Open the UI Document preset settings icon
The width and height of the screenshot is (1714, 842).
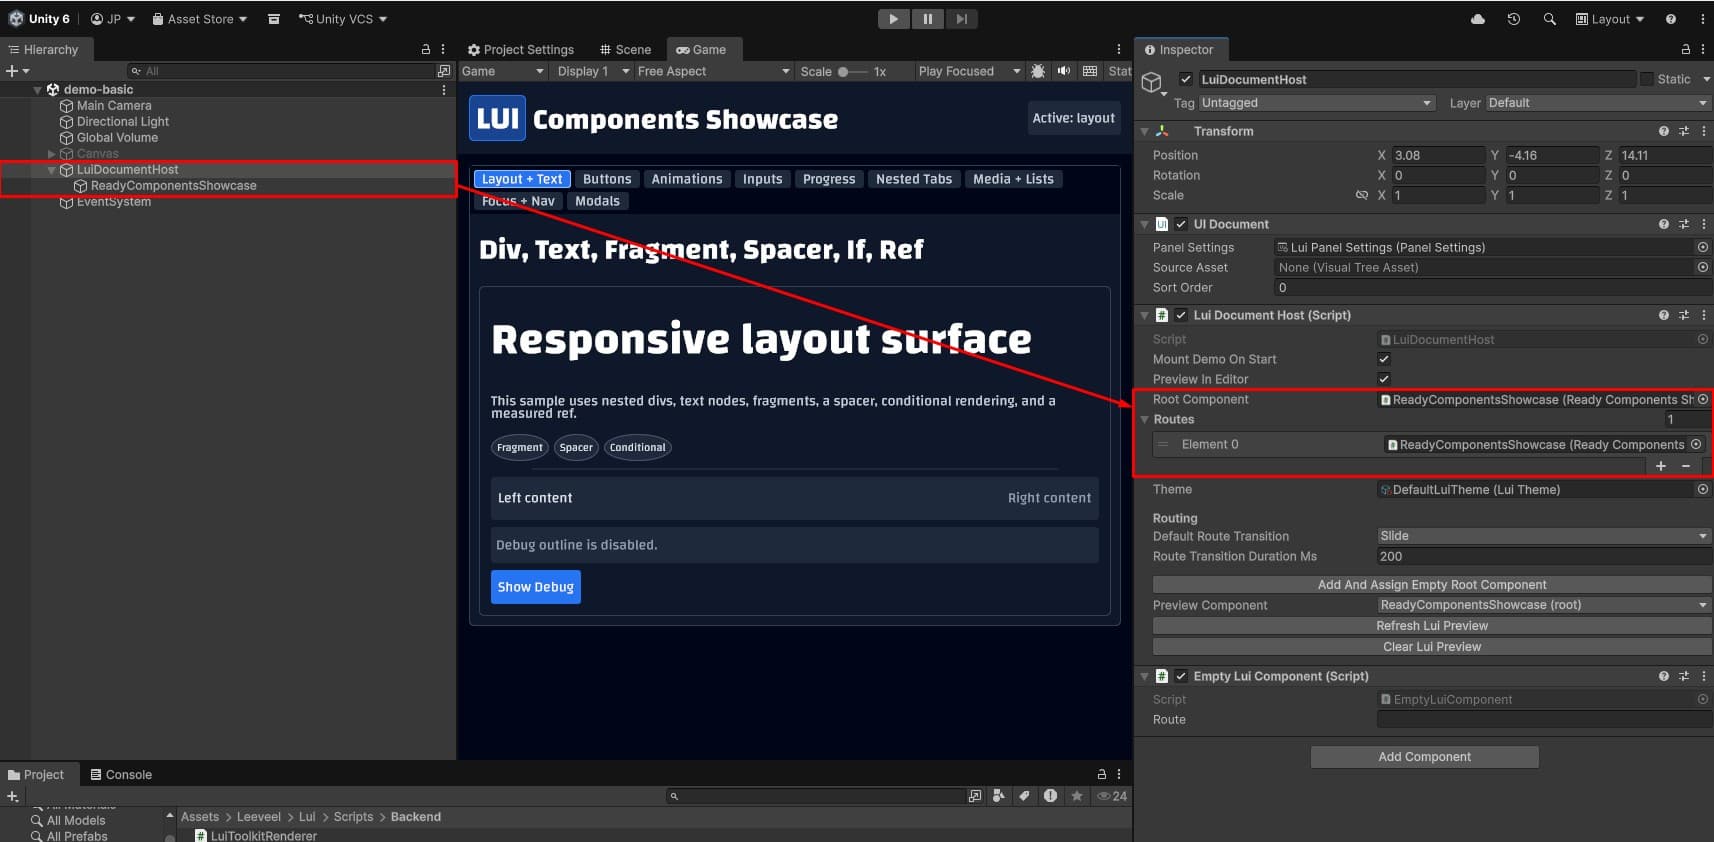coord(1684,224)
